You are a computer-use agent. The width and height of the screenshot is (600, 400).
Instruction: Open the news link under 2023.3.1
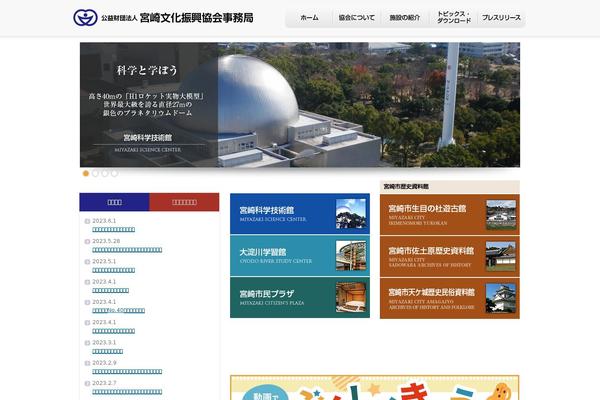pyautogui.click(x=108, y=351)
